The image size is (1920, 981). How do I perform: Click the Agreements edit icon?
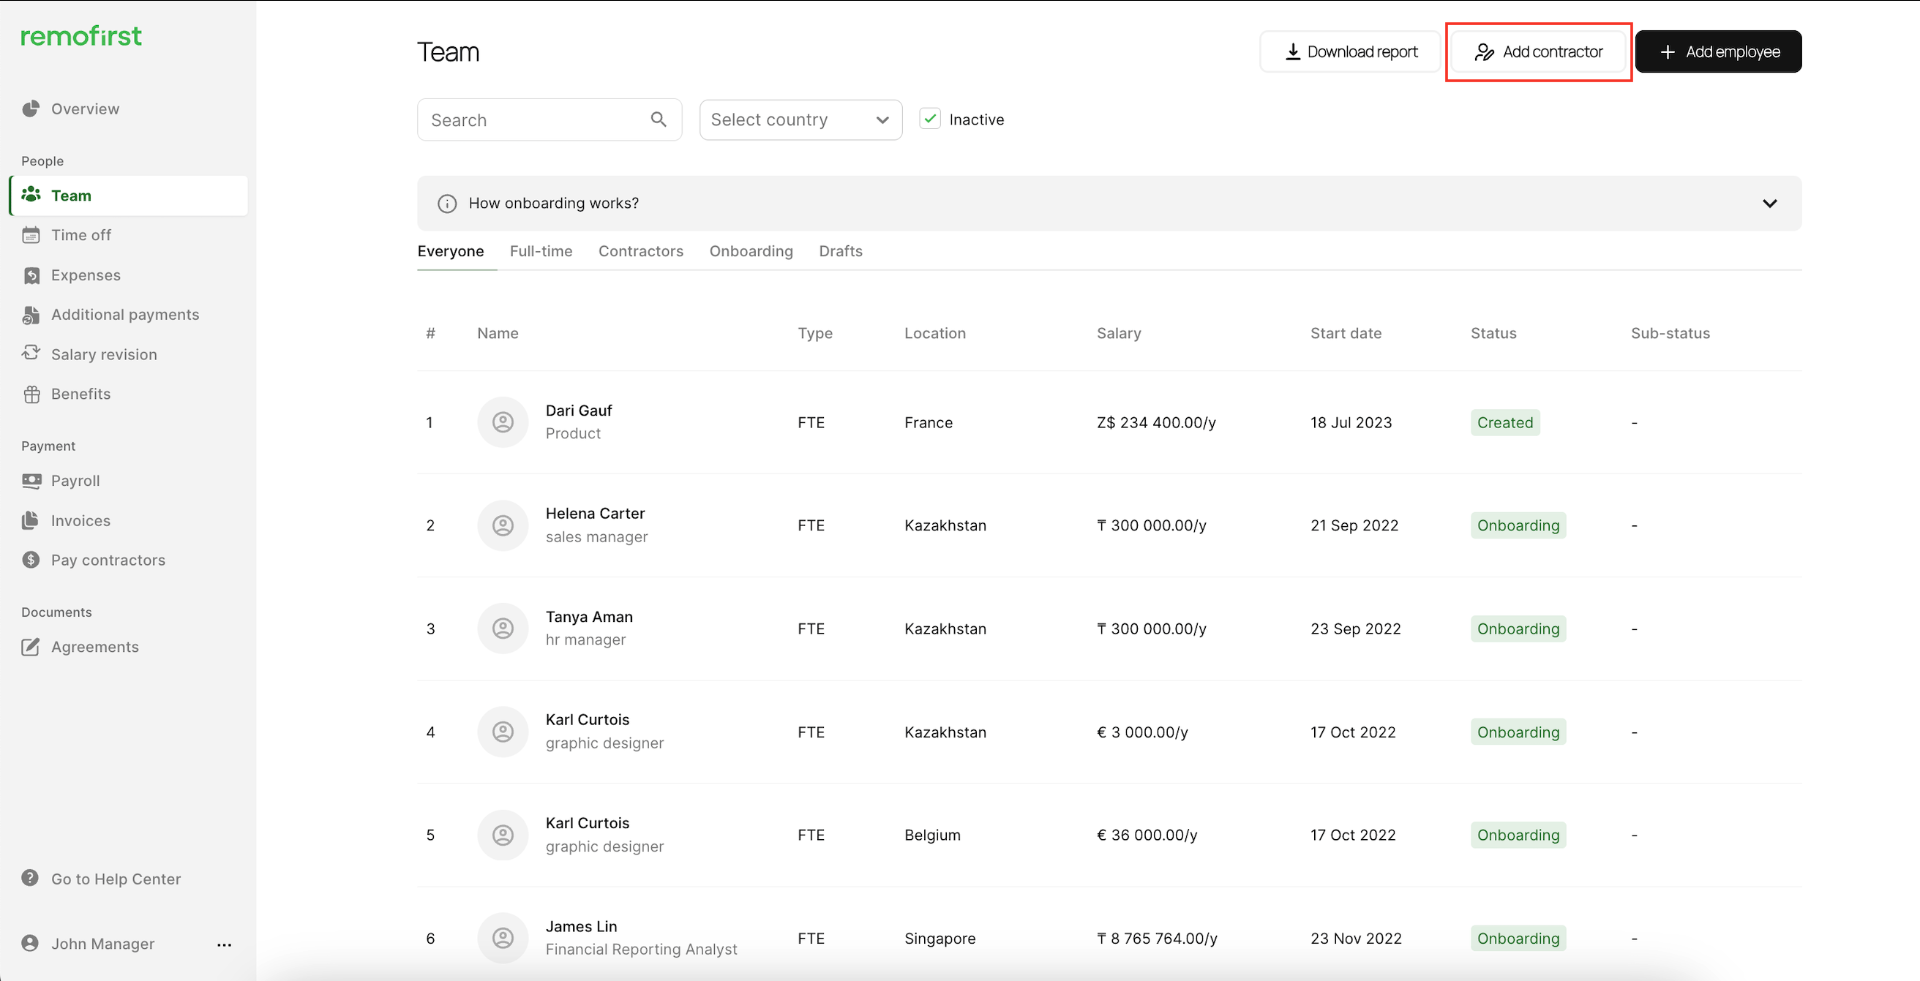pyautogui.click(x=31, y=647)
